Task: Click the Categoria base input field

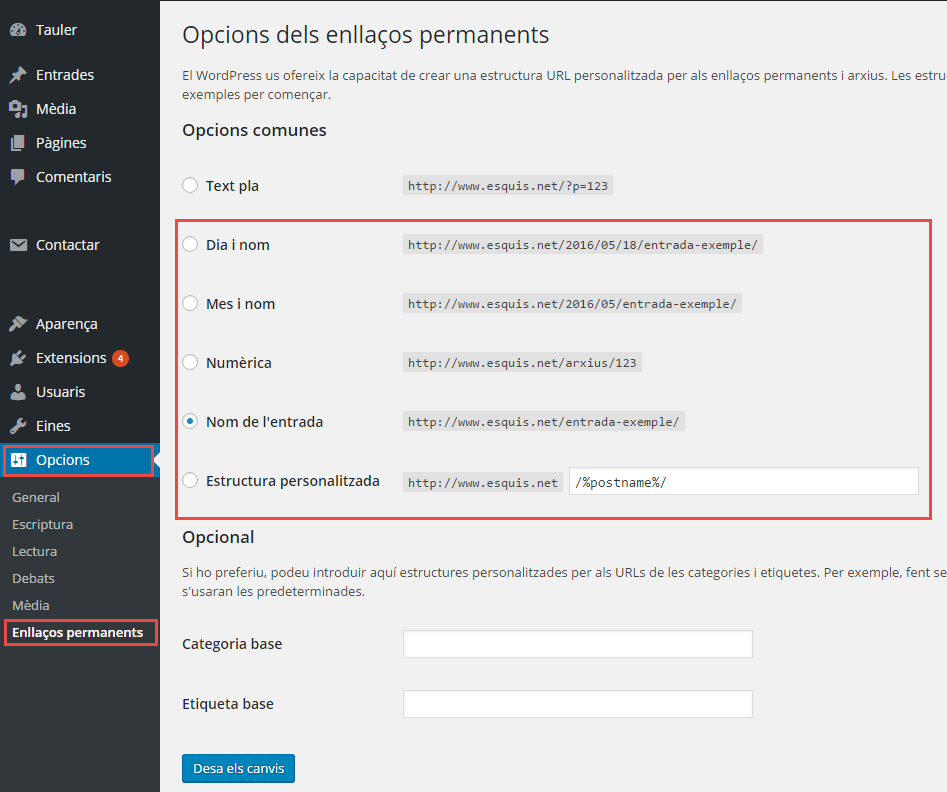Action: pyautogui.click(x=577, y=644)
